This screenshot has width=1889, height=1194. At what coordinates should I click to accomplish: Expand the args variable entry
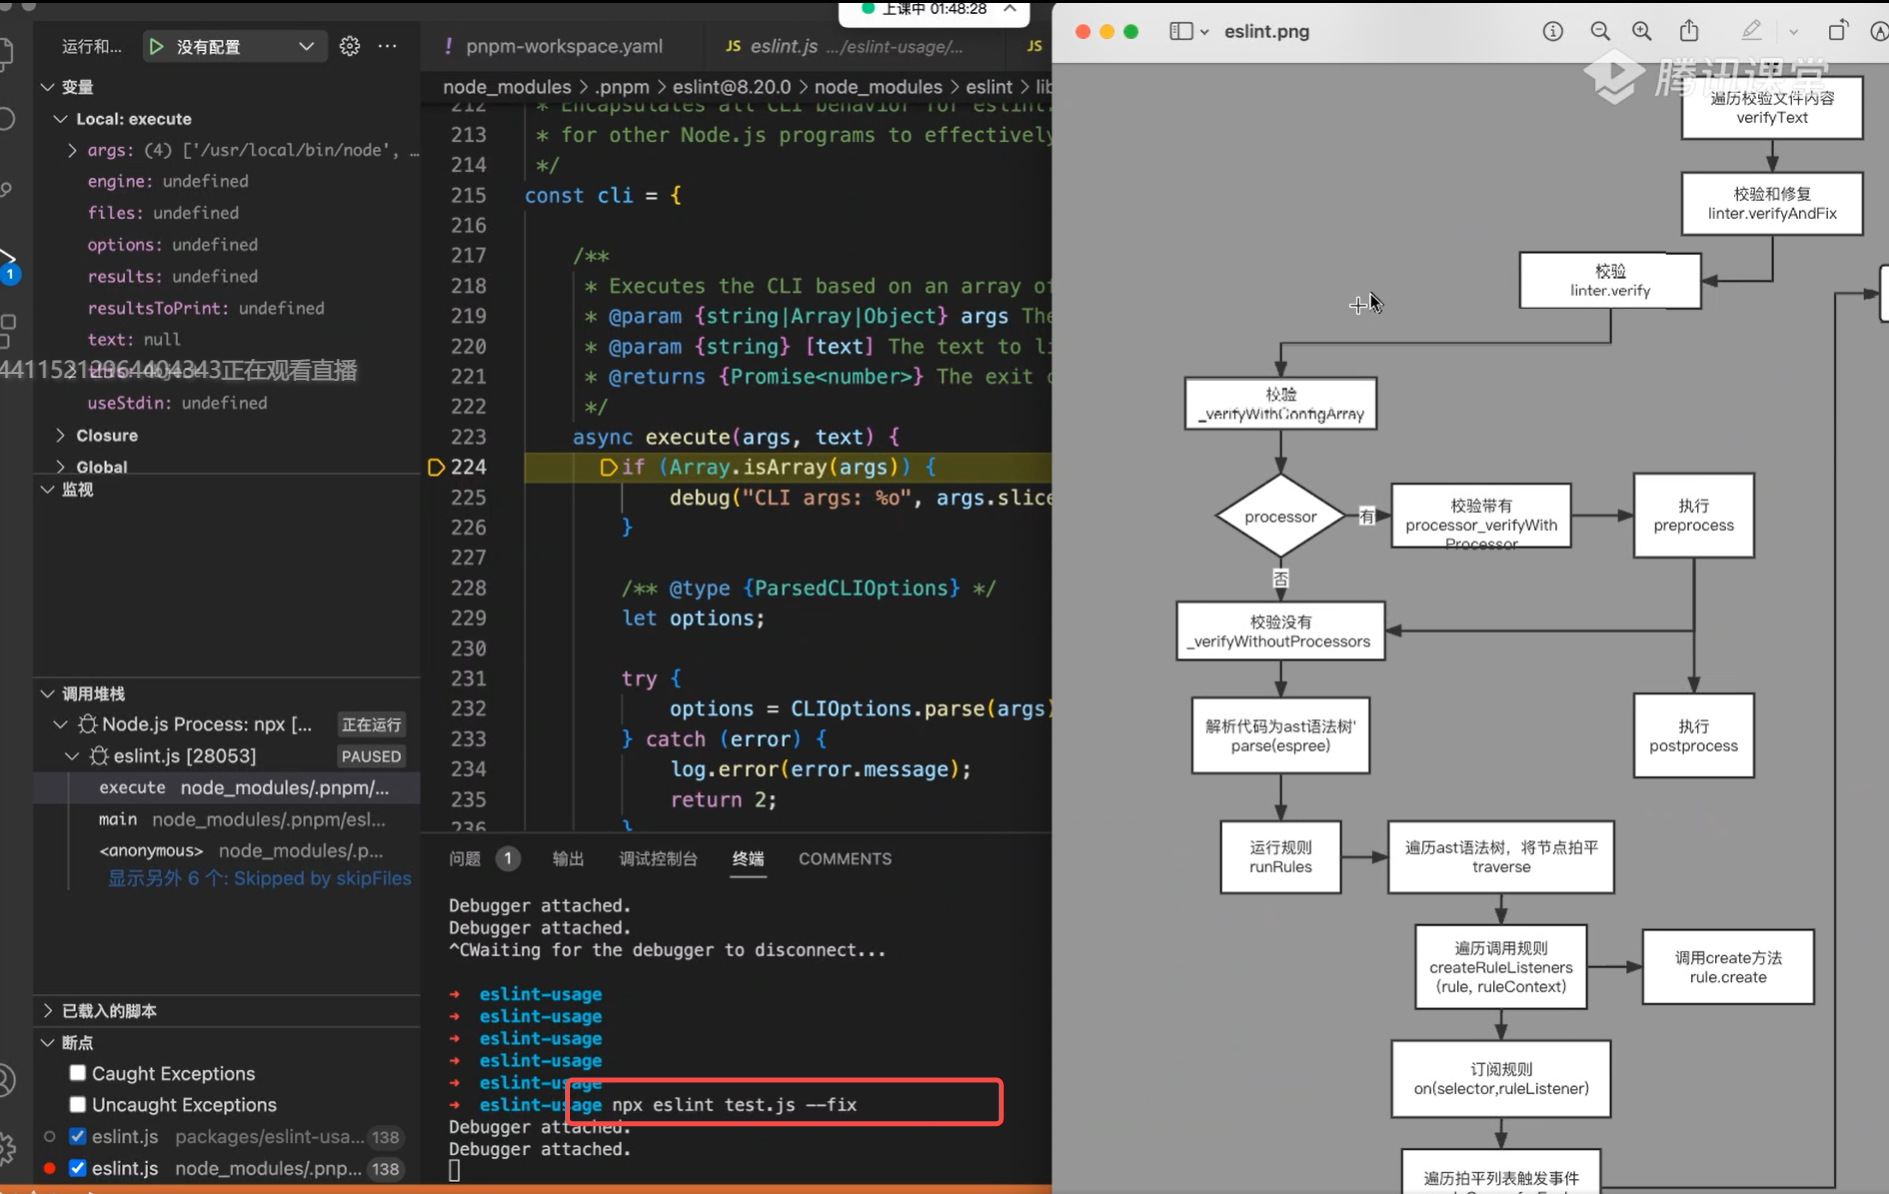[72, 150]
